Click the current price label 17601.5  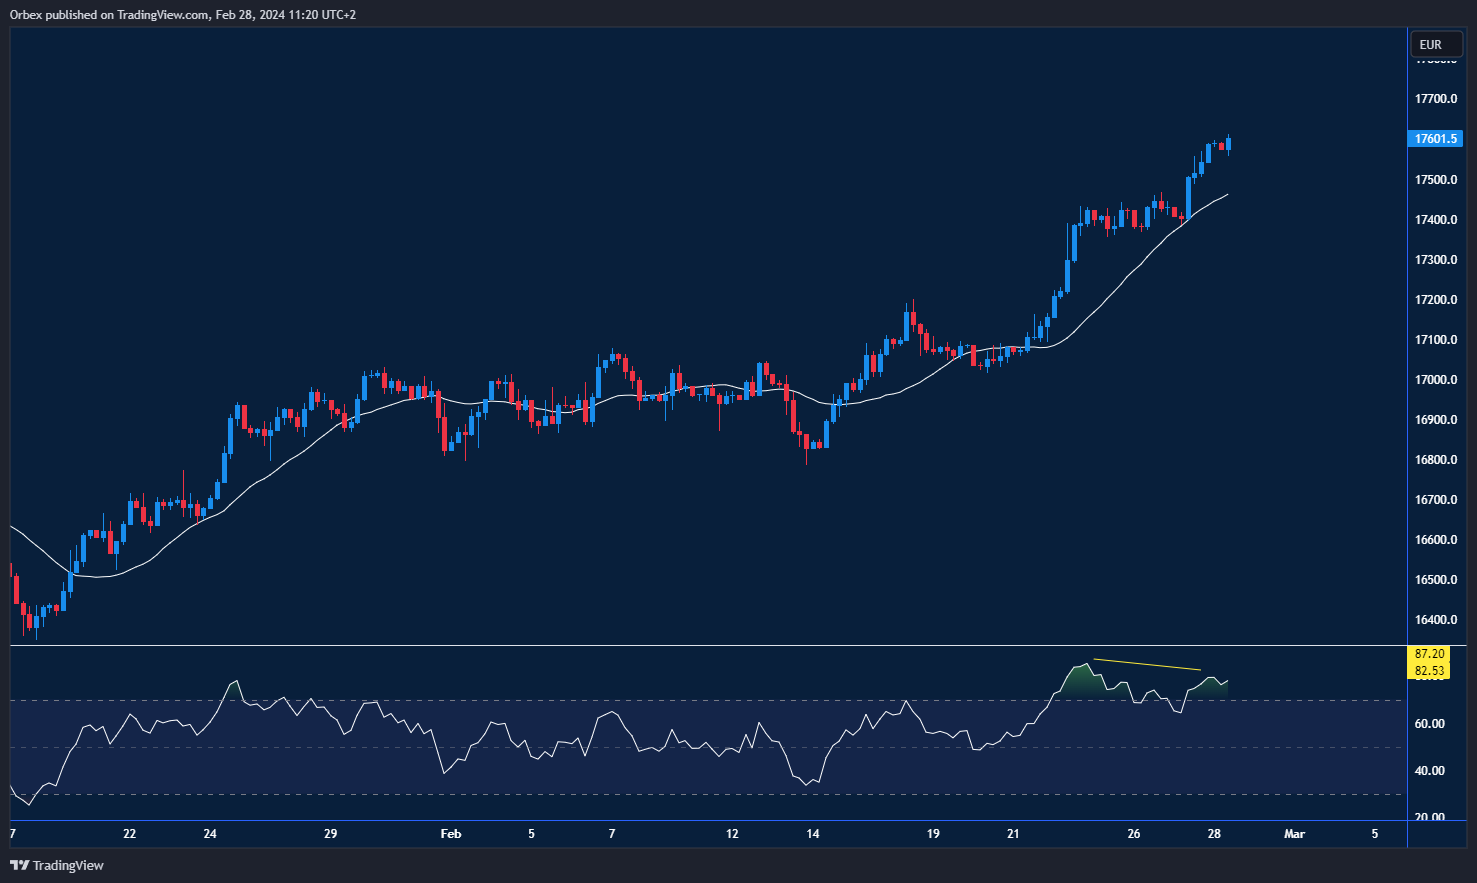pyautogui.click(x=1436, y=139)
